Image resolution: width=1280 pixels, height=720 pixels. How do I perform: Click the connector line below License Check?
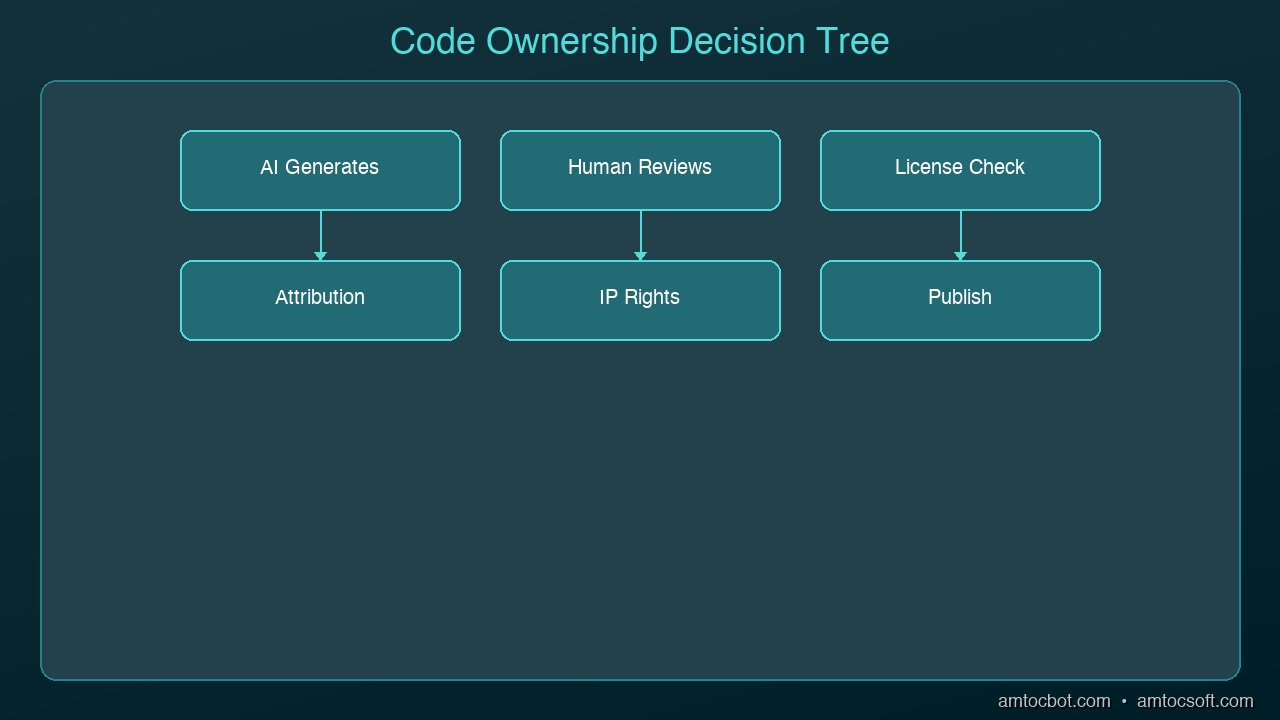tap(960, 232)
